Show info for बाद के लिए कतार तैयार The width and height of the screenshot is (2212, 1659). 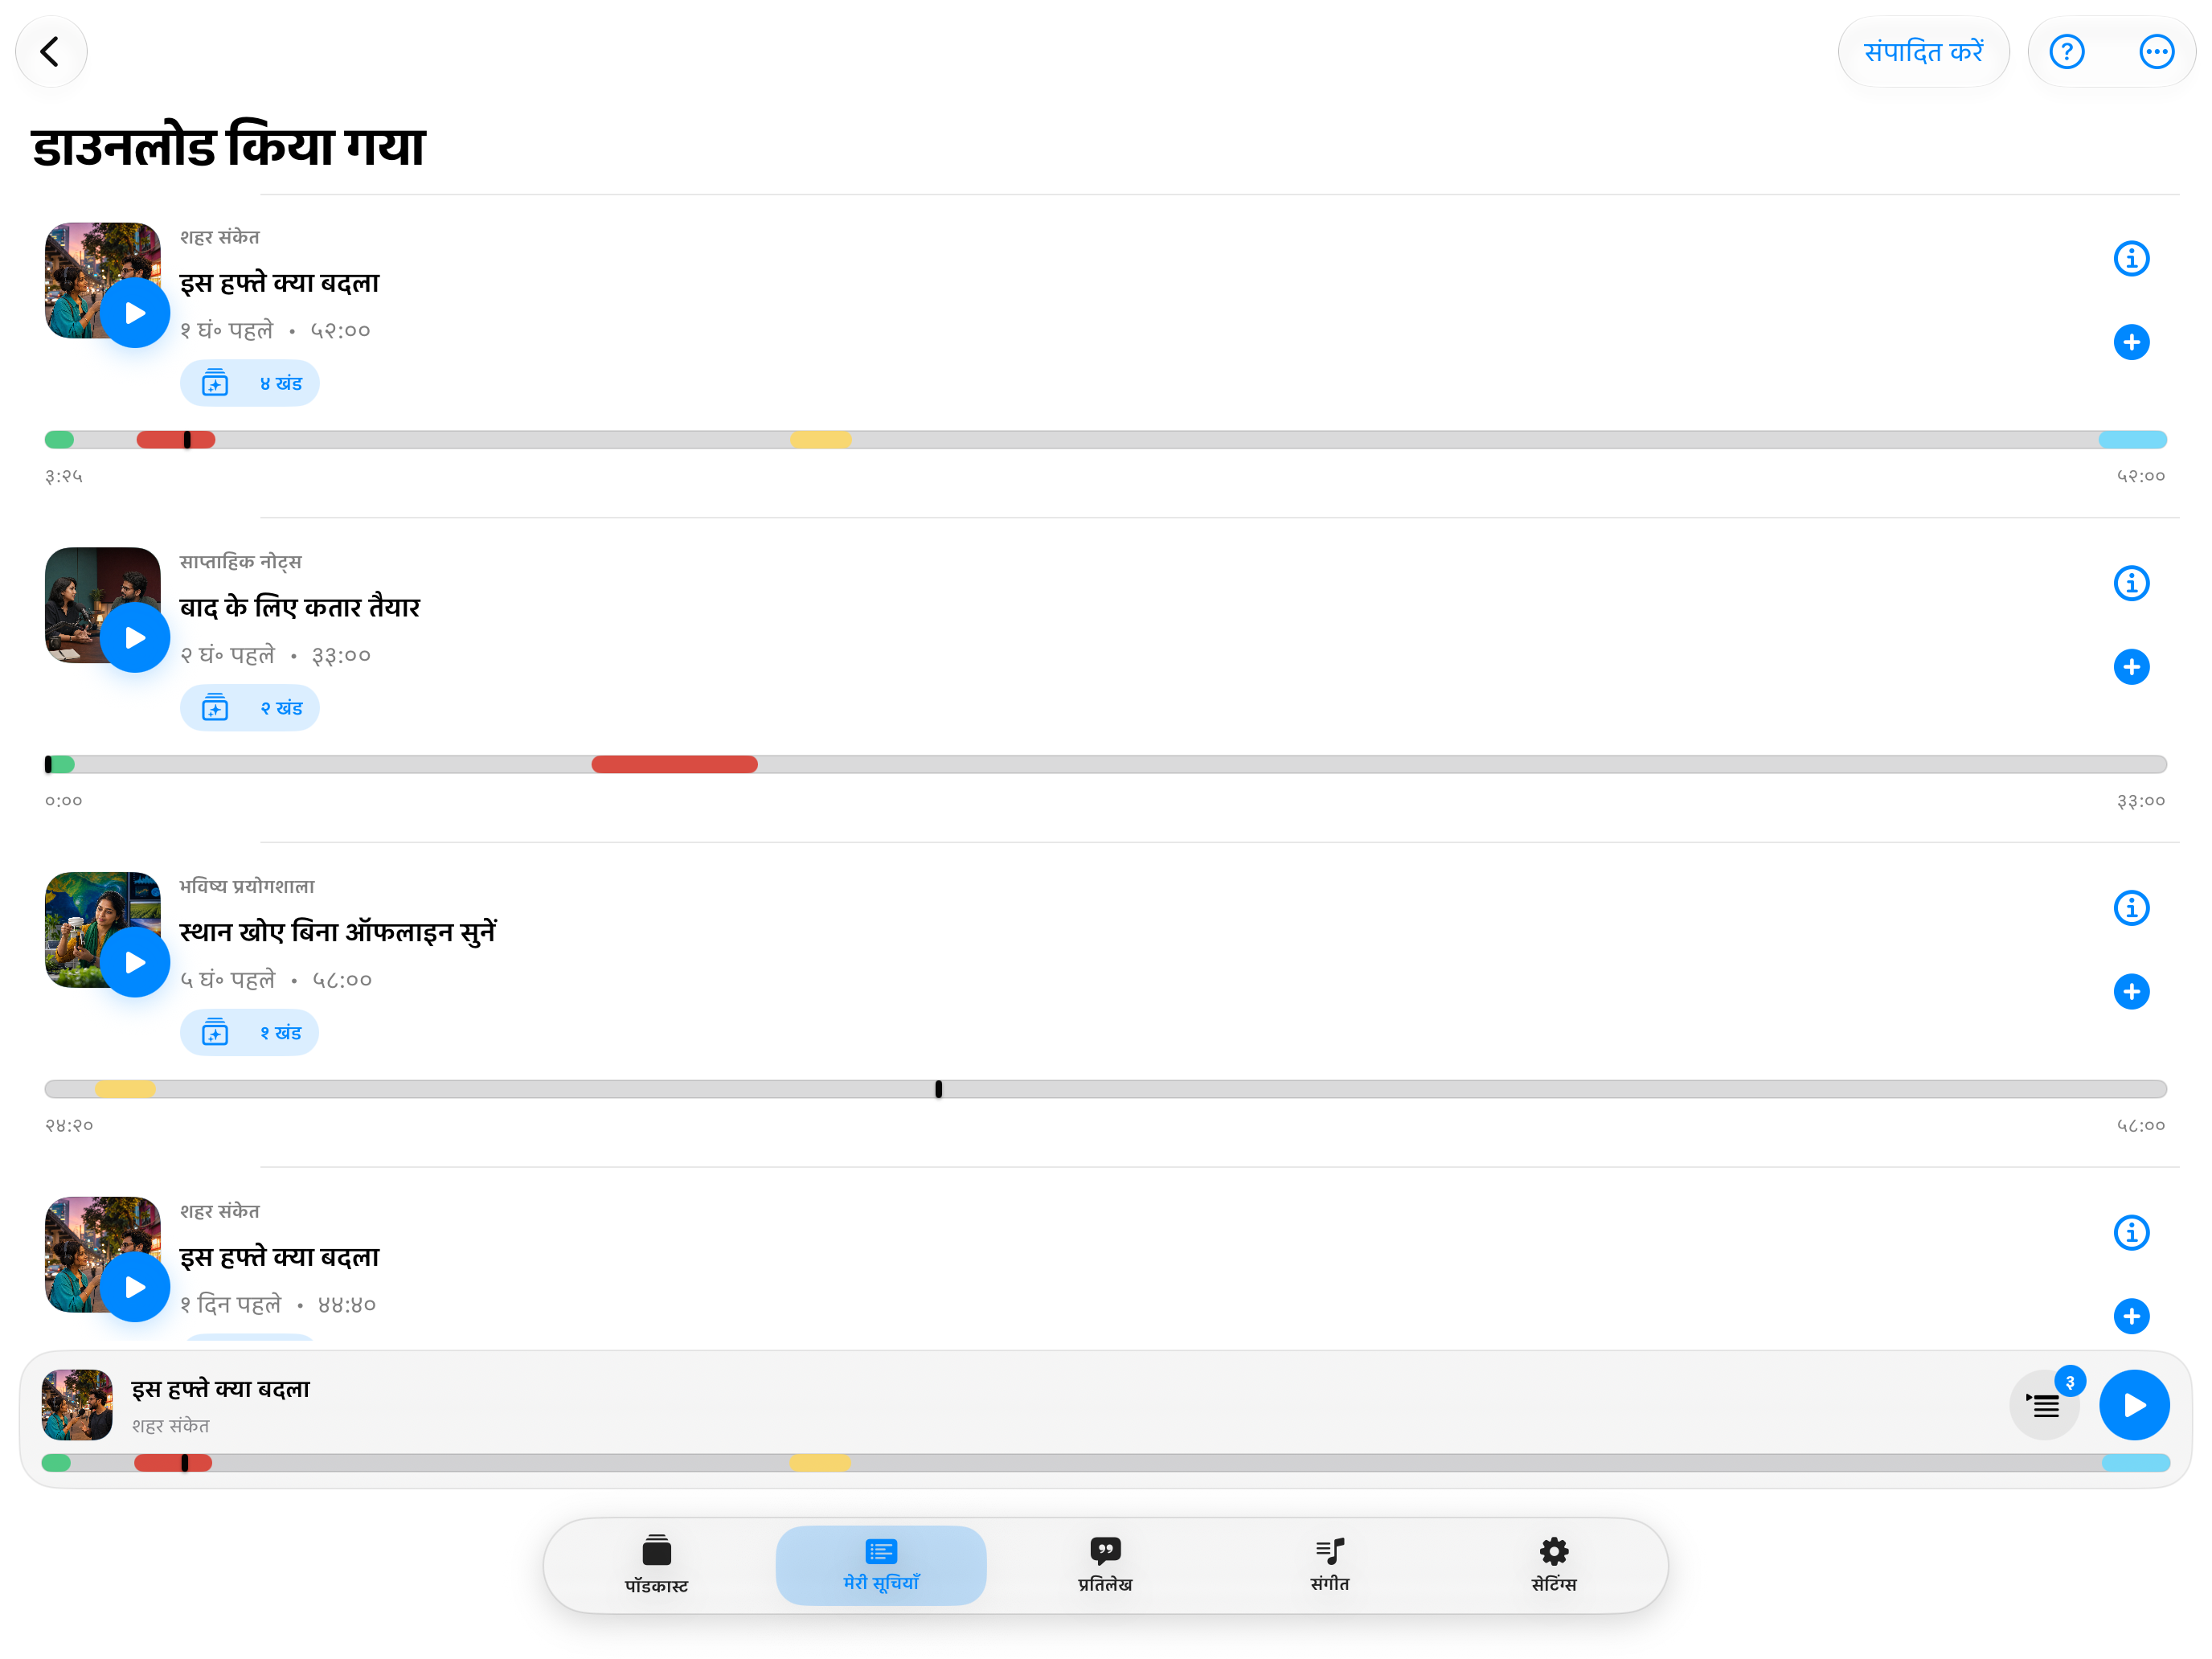tap(2131, 583)
